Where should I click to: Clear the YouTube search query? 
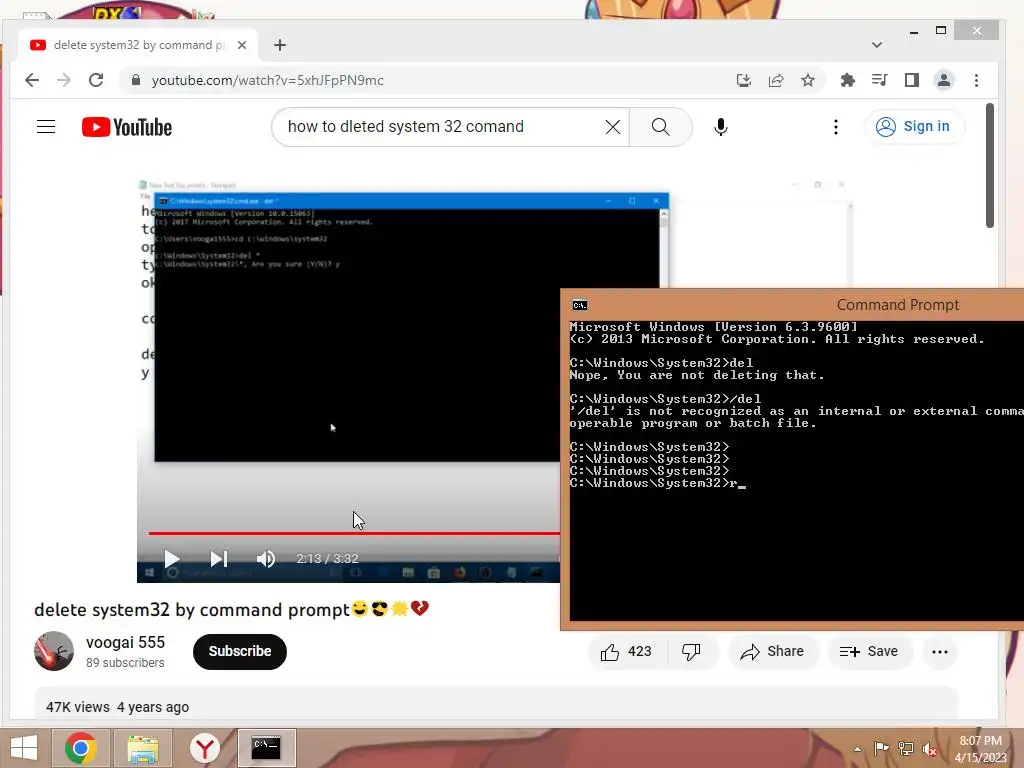pyautogui.click(x=613, y=127)
